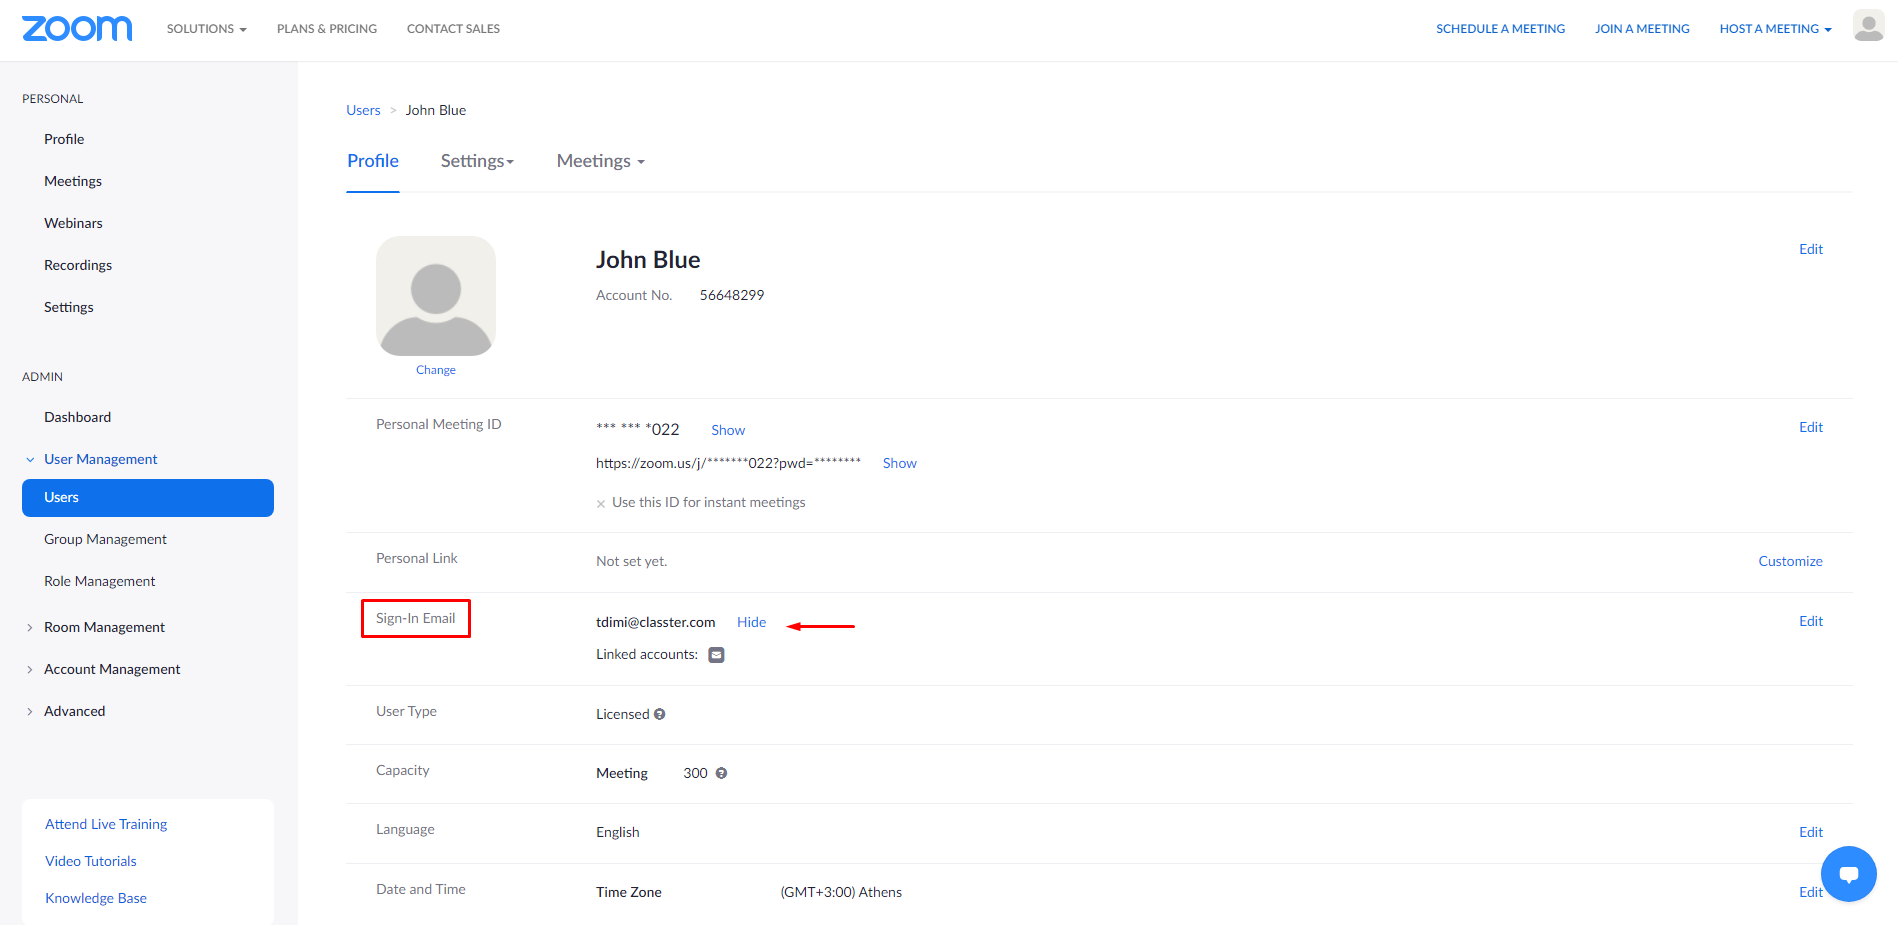Select Users in the sidebar
This screenshot has width=1898, height=925.
tap(148, 498)
